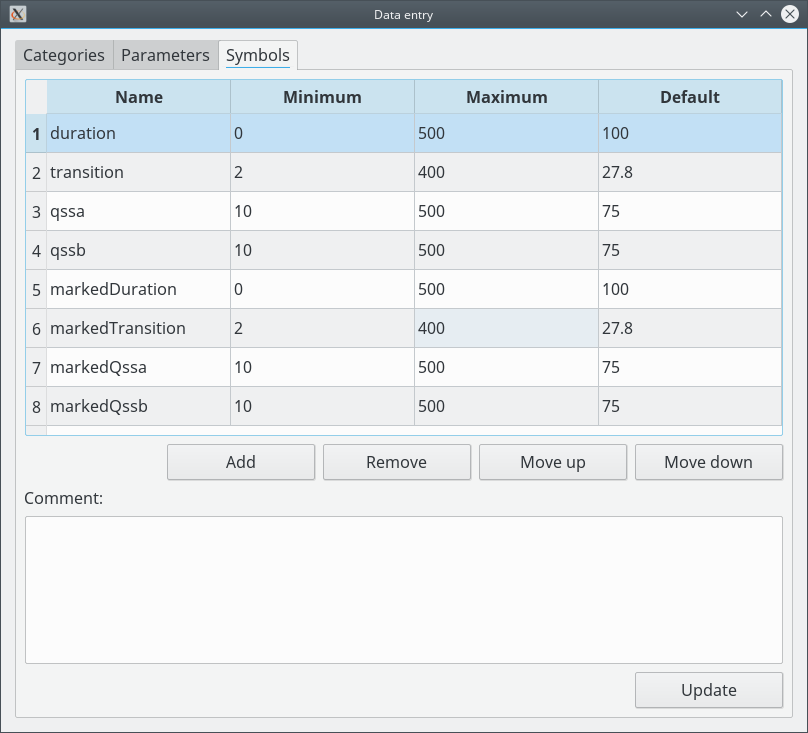Open the Parameters tab
The width and height of the screenshot is (808, 733).
click(x=165, y=55)
